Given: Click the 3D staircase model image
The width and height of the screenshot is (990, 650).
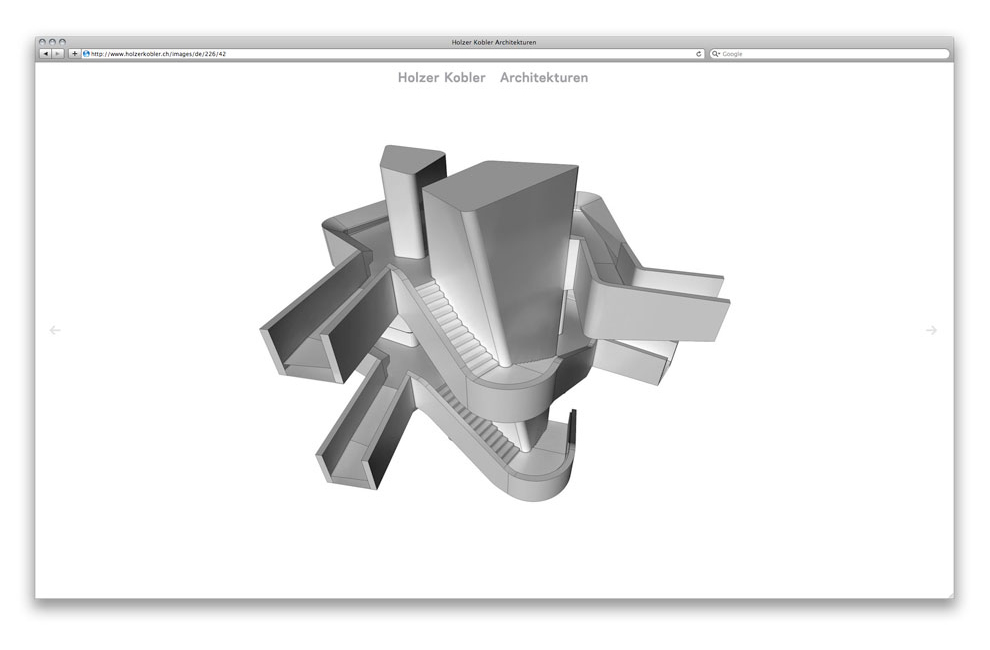Looking at the screenshot, I should (x=494, y=324).
